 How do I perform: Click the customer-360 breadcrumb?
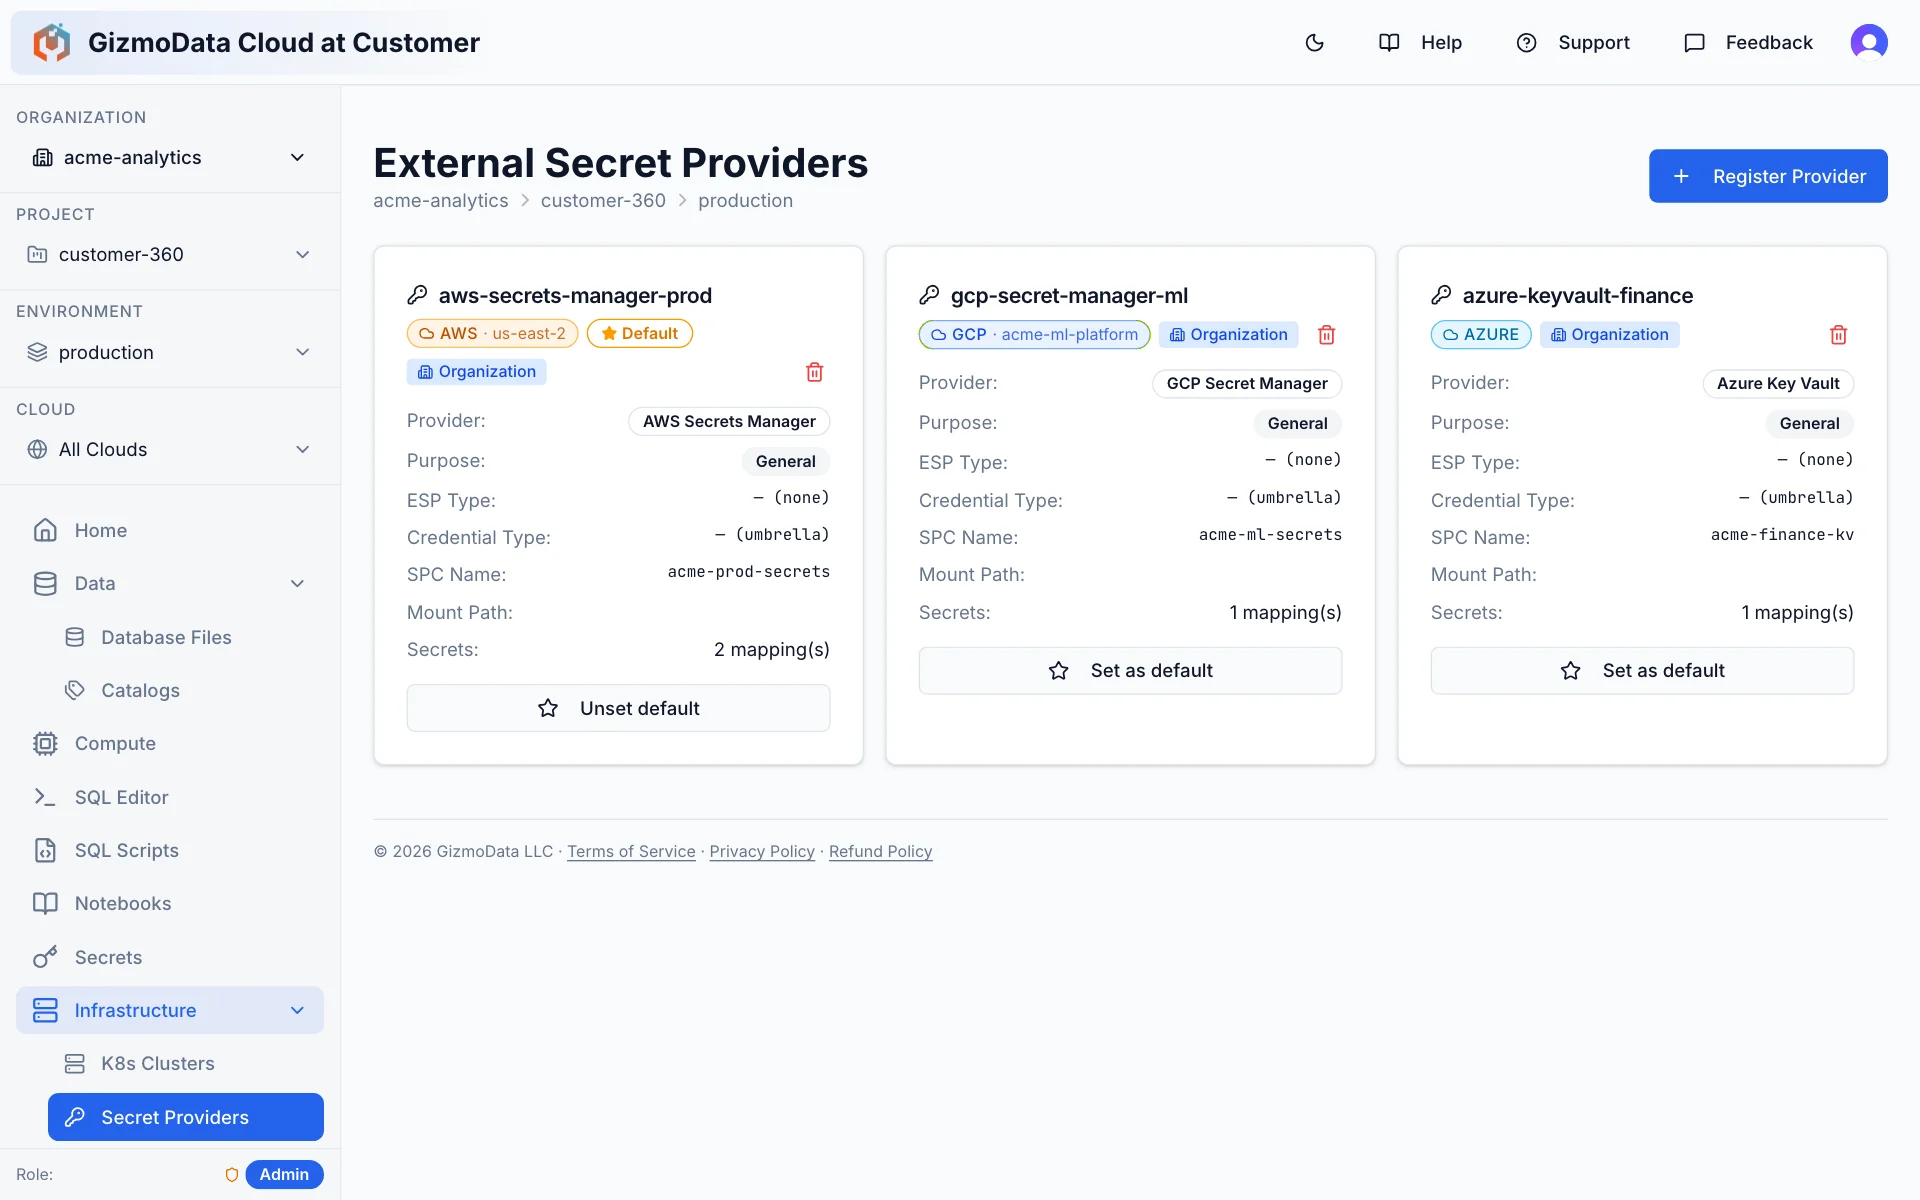[x=603, y=200]
